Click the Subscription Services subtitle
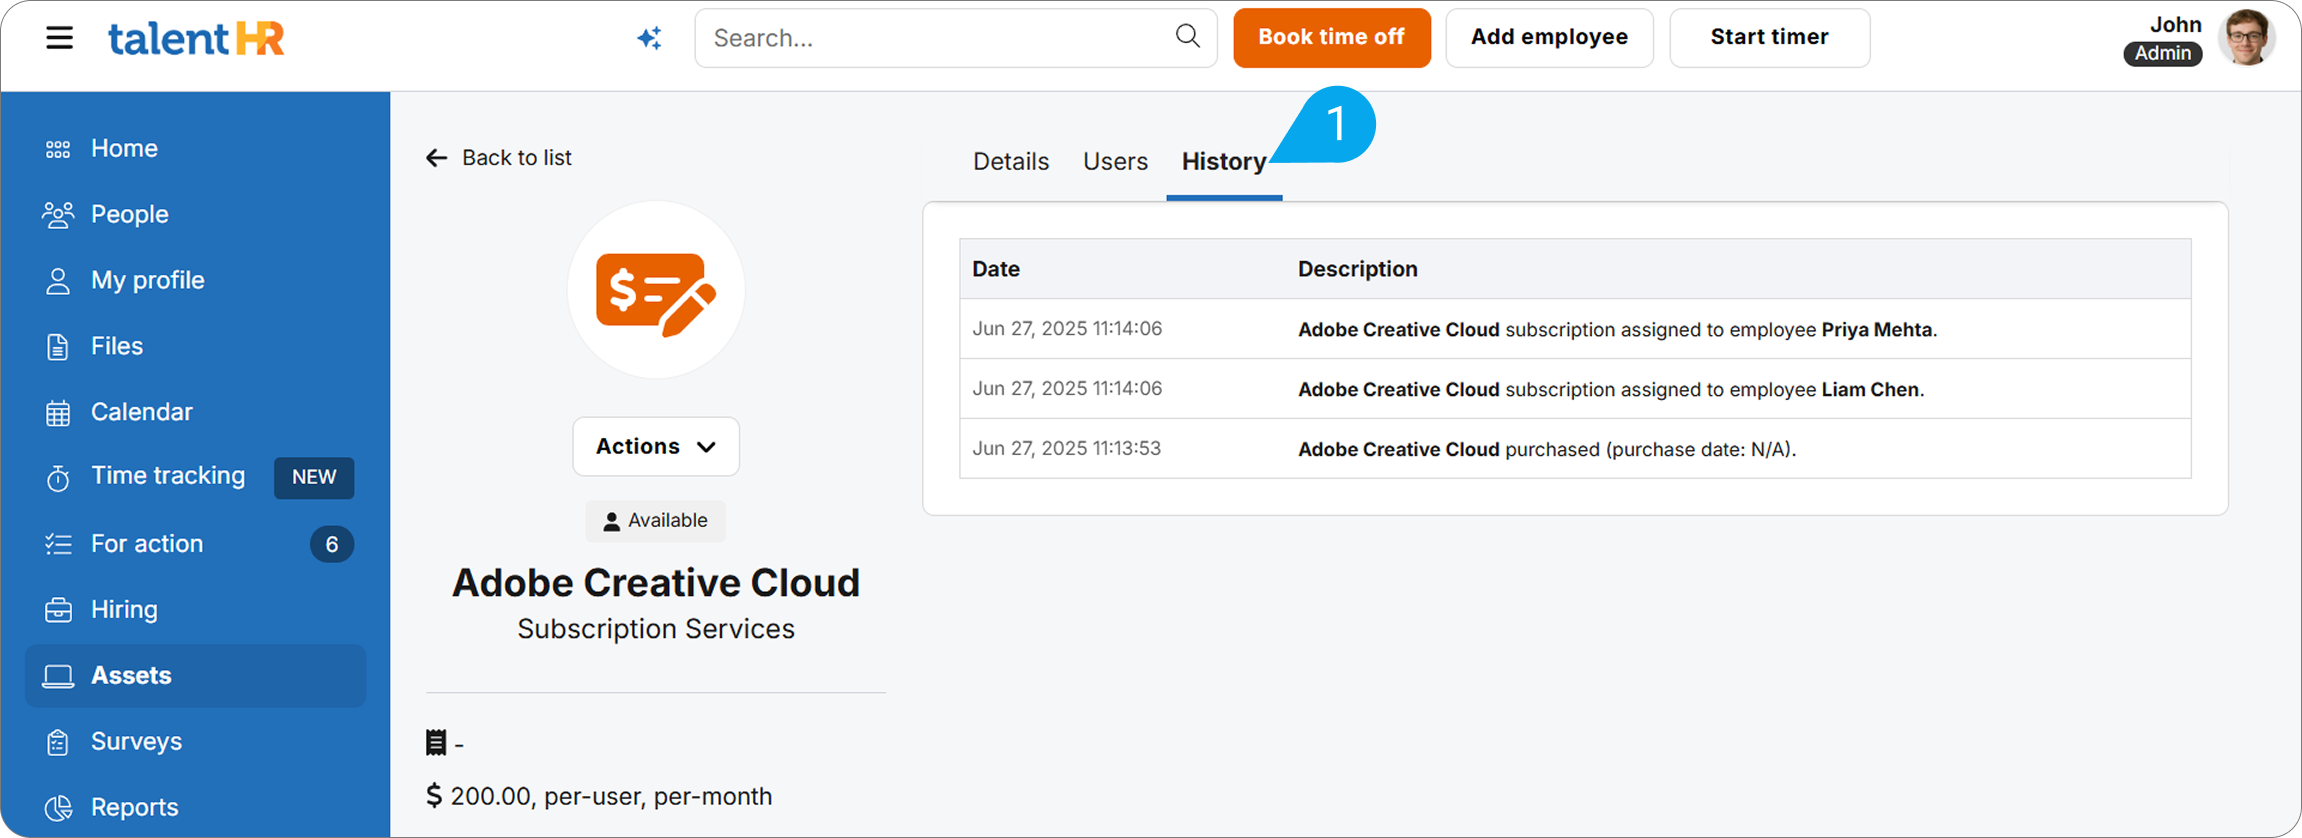 pos(656,629)
